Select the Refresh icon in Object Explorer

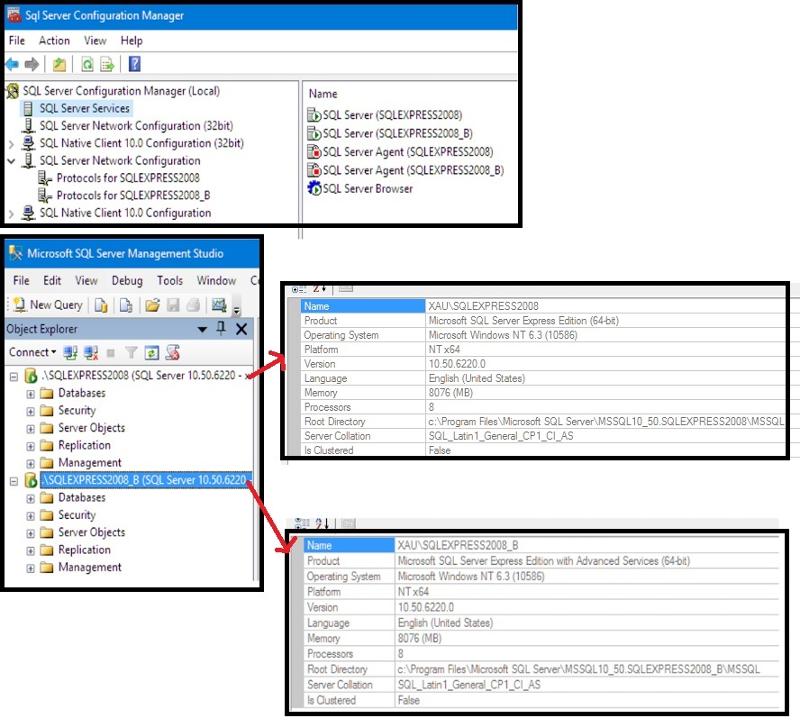coord(151,352)
